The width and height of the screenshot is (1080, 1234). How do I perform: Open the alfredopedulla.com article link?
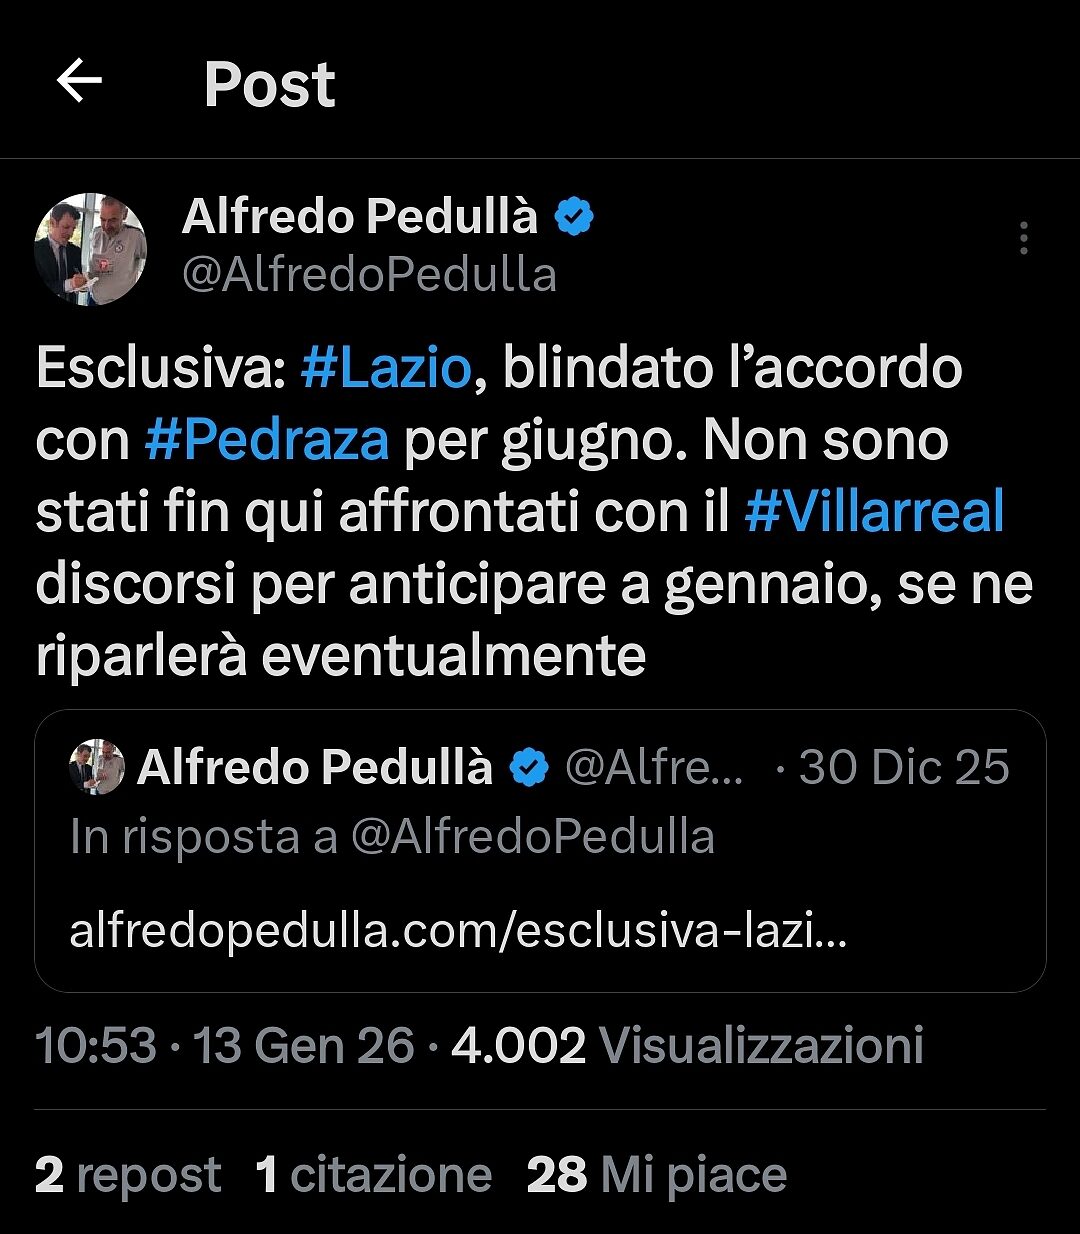click(x=458, y=932)
